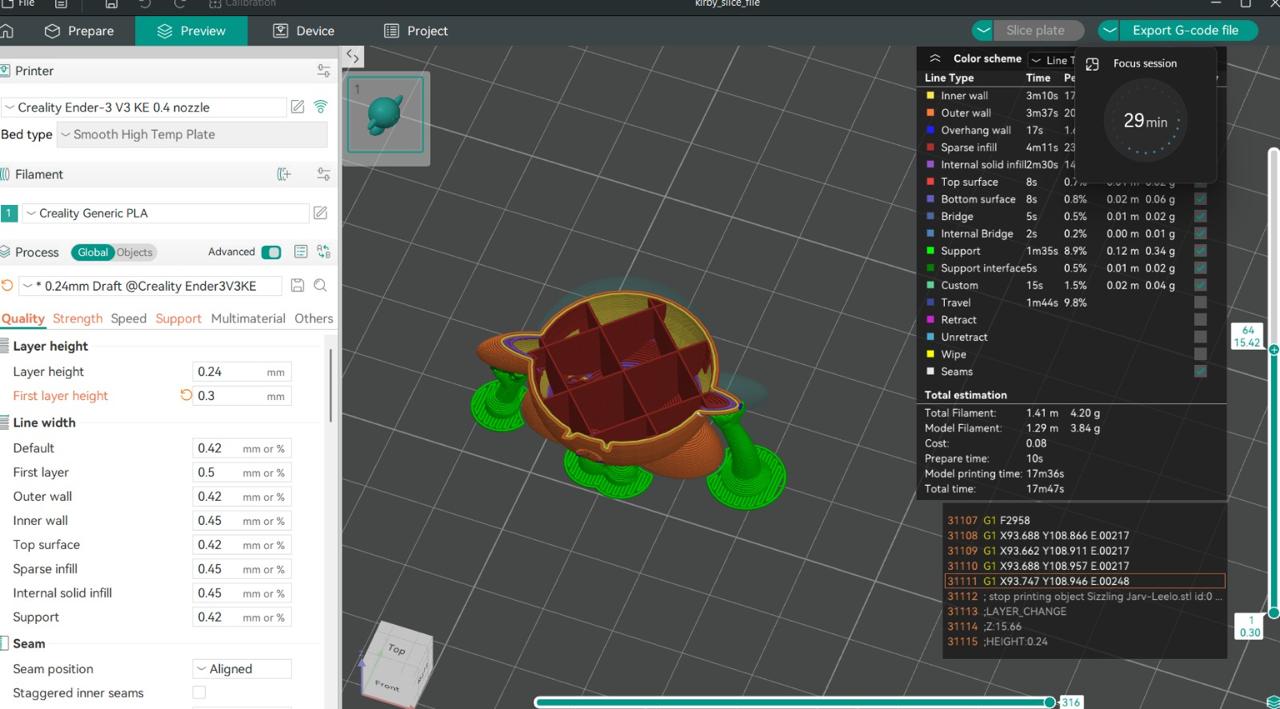The image size is (1280, 709).
Task: Open the printer selection dropdown
Action: tap(144, 107)
